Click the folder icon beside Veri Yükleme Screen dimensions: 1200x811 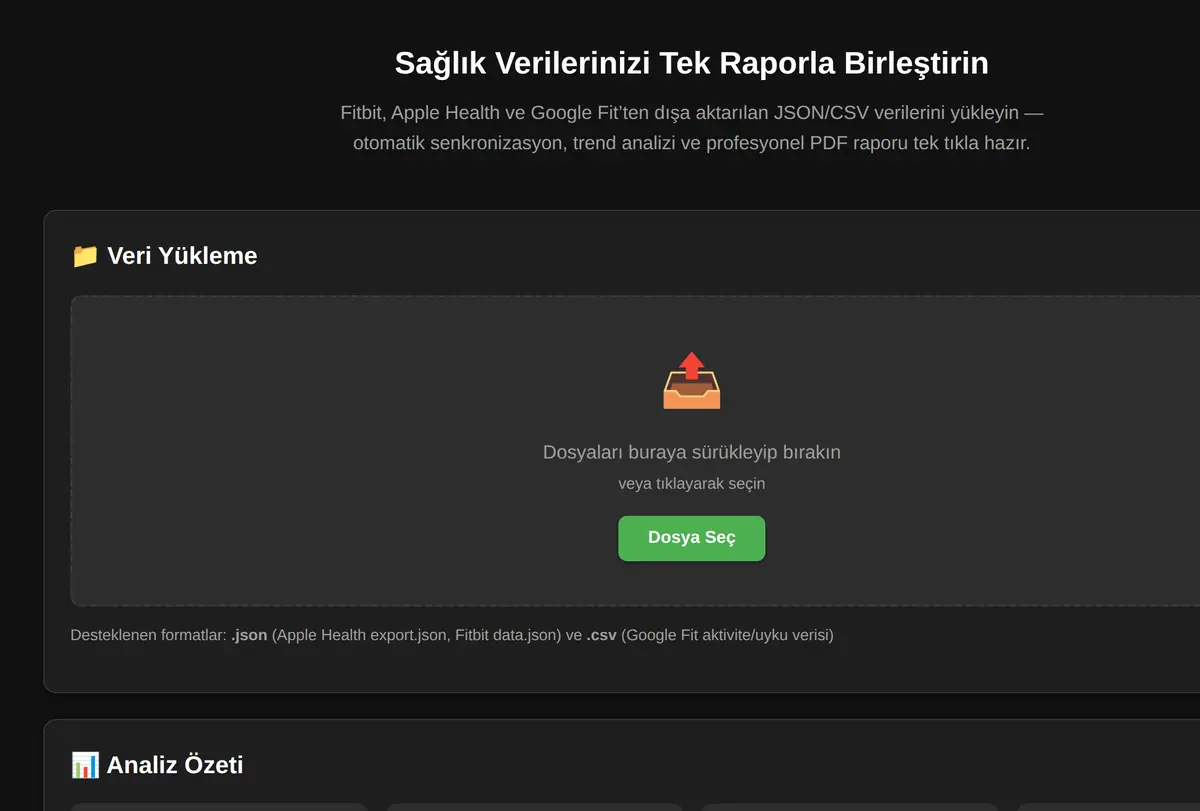click(x=85, y=256)
